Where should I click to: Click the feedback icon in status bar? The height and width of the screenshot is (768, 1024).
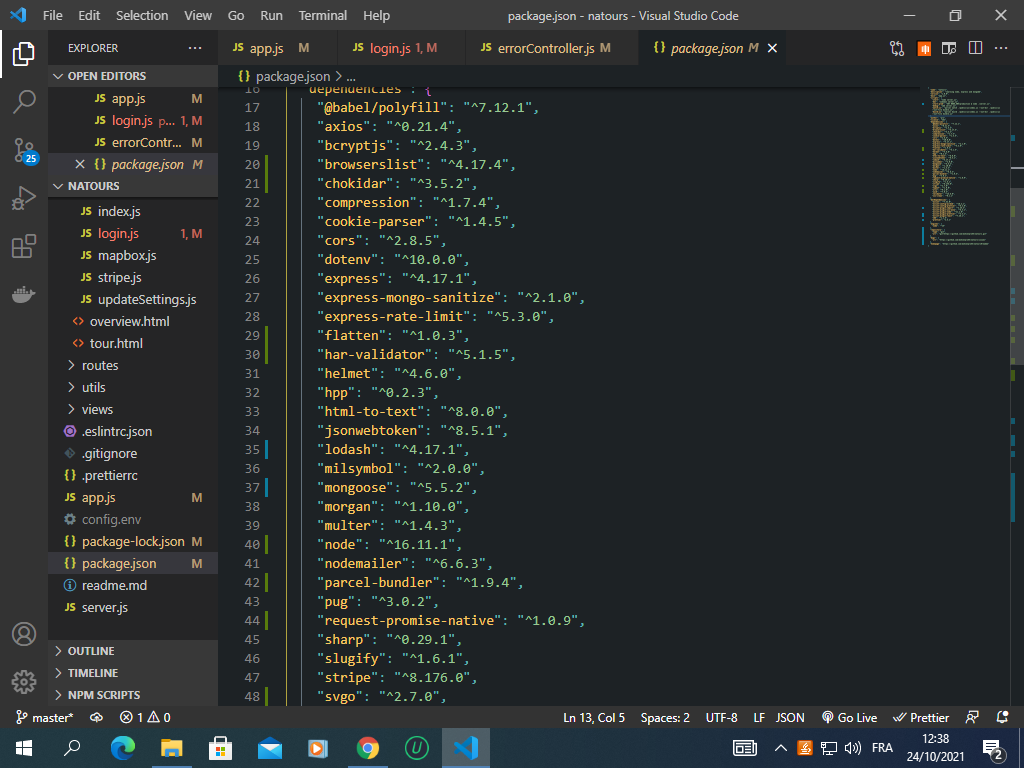pos(972,717)
